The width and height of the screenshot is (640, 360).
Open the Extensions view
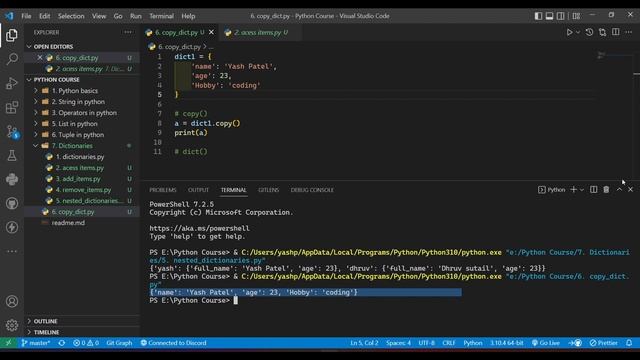pos(12,107)
